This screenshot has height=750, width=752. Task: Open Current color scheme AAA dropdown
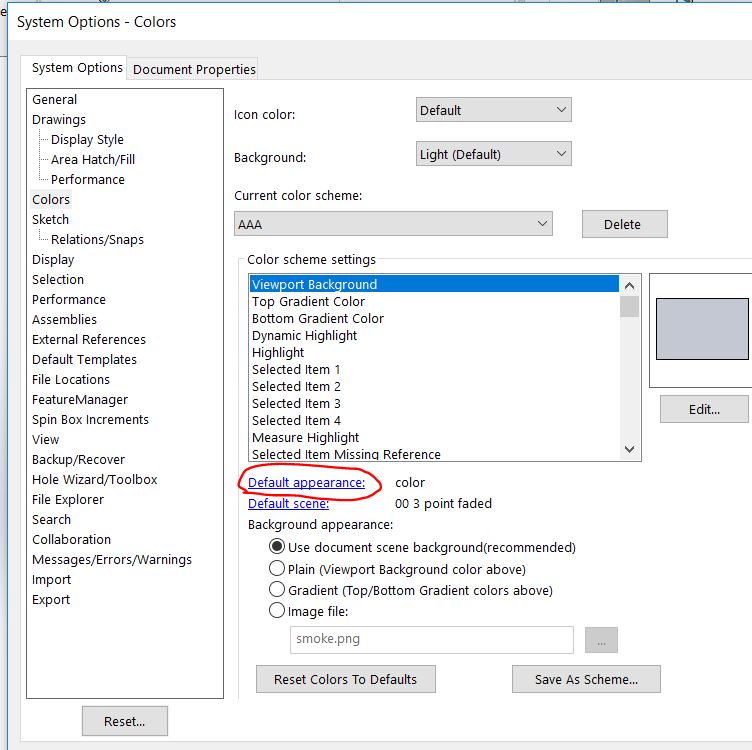[x=393, y=225]
